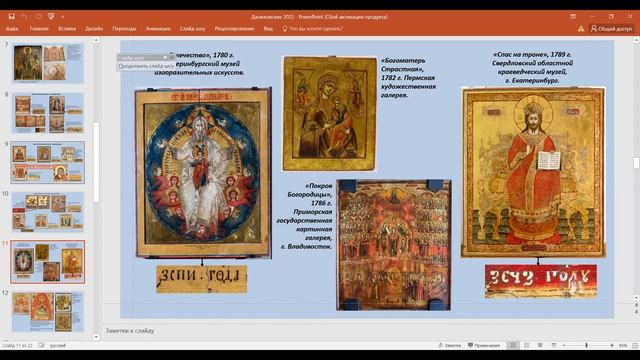This screenshot has width=640, height=360.
Task: Select slide 8 thumbnail
Action: pyautogui.click(x=48, y=113)
